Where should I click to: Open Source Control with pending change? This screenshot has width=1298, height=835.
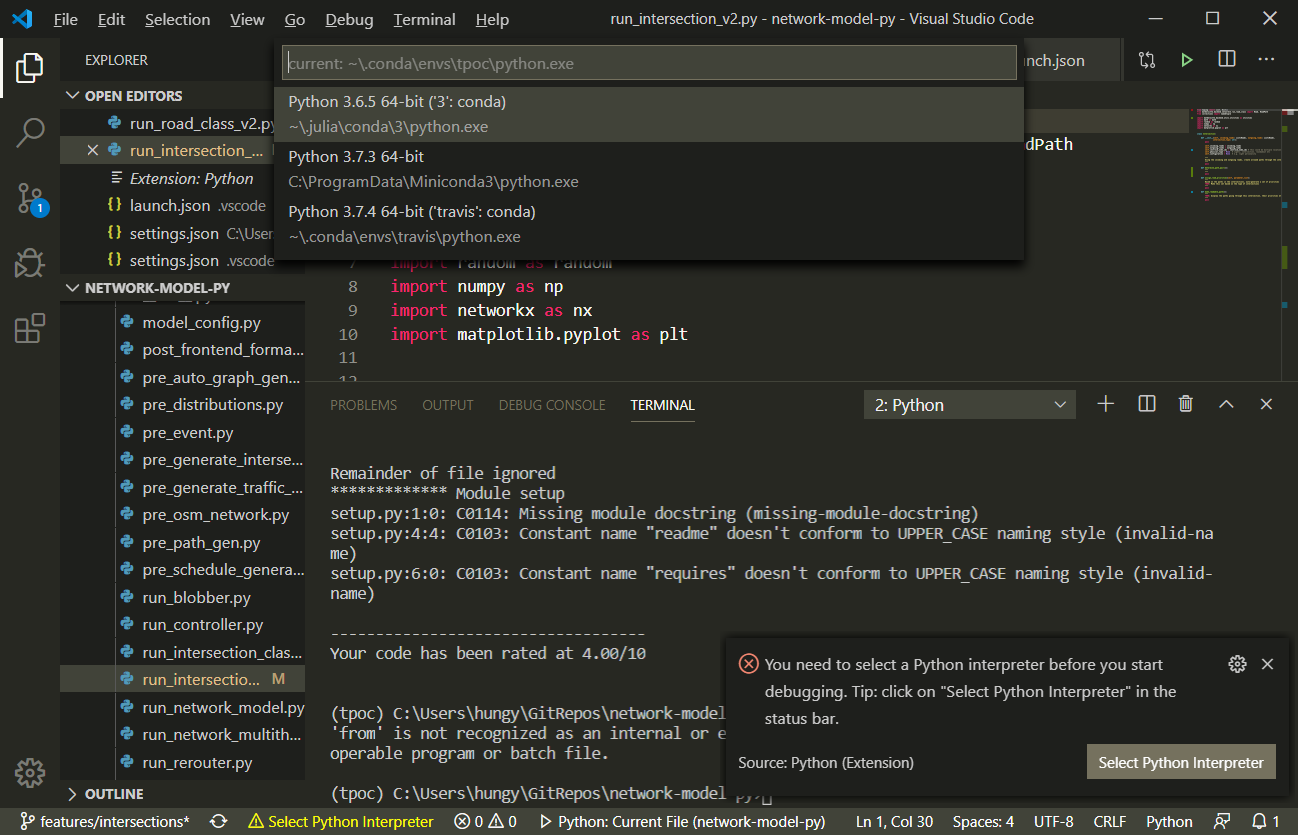(30, 198)
